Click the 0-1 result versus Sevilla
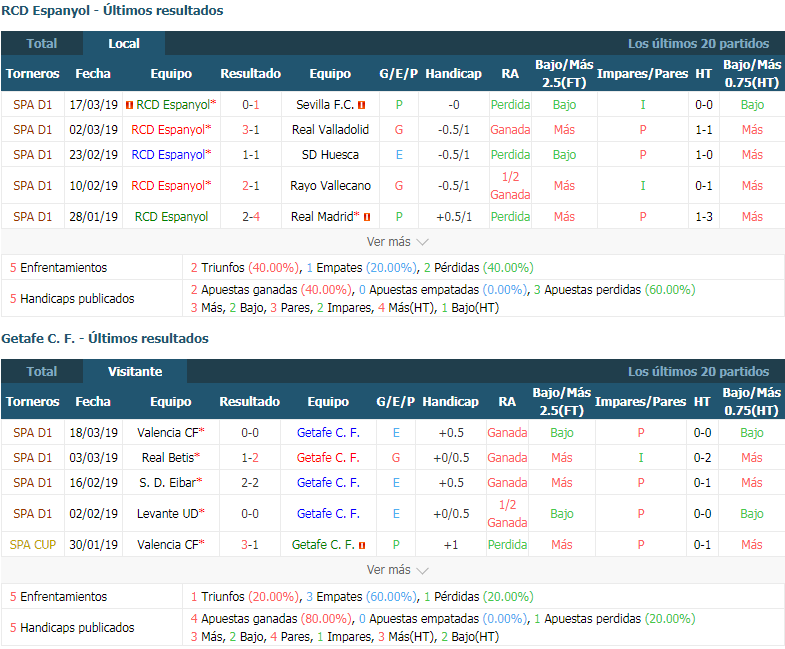 pyautogui.click(x=251, y=105)
